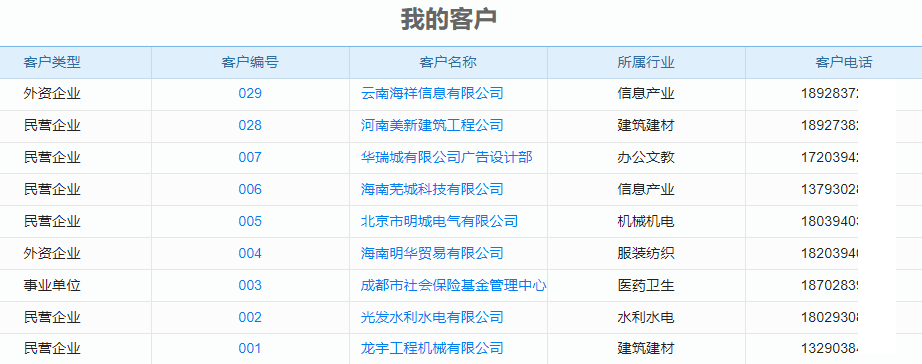Open customer number 001 link
Viewport: 922px width, 364px height.
coord(250,349)
